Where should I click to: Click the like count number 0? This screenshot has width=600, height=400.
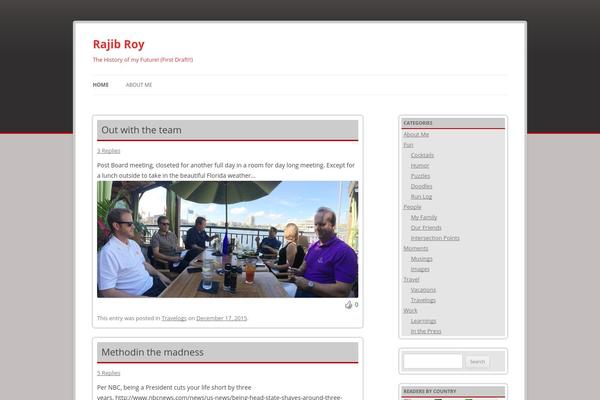click(x=356, y=305)
